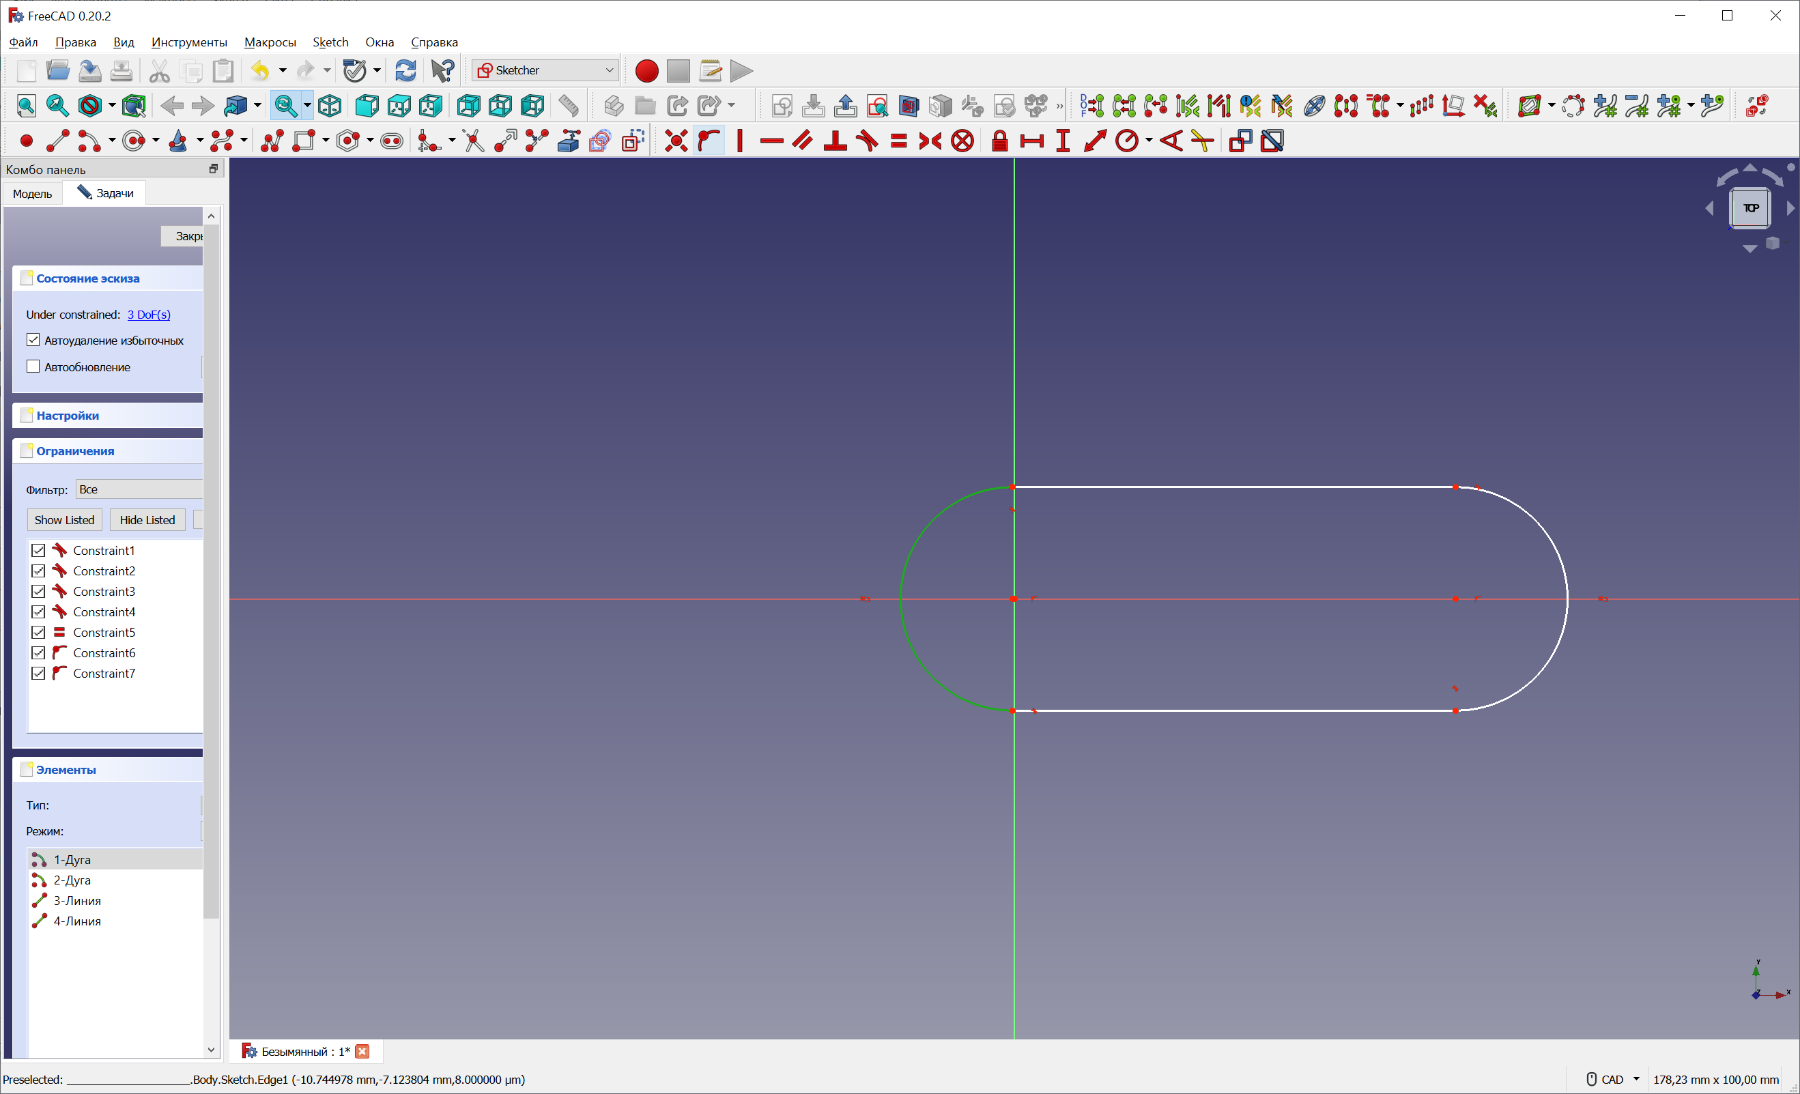Click the Show Listed button
The height and width of the screenshot is (1094, 1800).
(64, 520)
